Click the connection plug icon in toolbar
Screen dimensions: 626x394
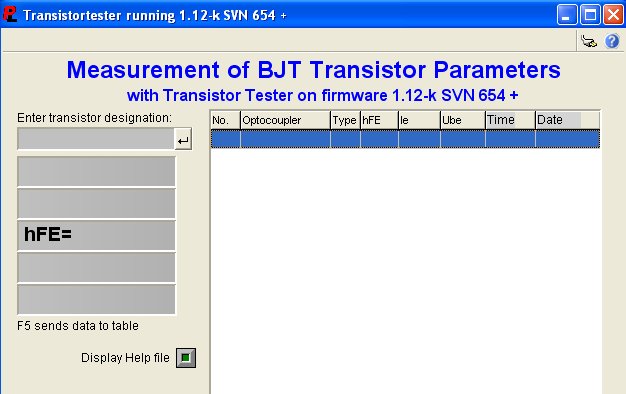pyautogui.click(x=589, y=41)
